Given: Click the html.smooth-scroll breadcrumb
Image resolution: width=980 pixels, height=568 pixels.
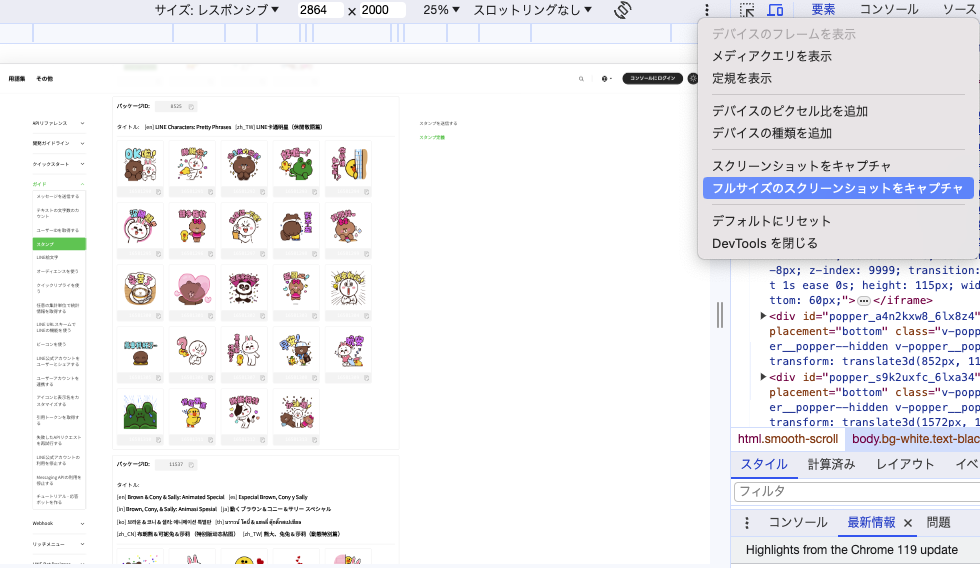Looking at the screenshot, I should [x=788, y=439].
